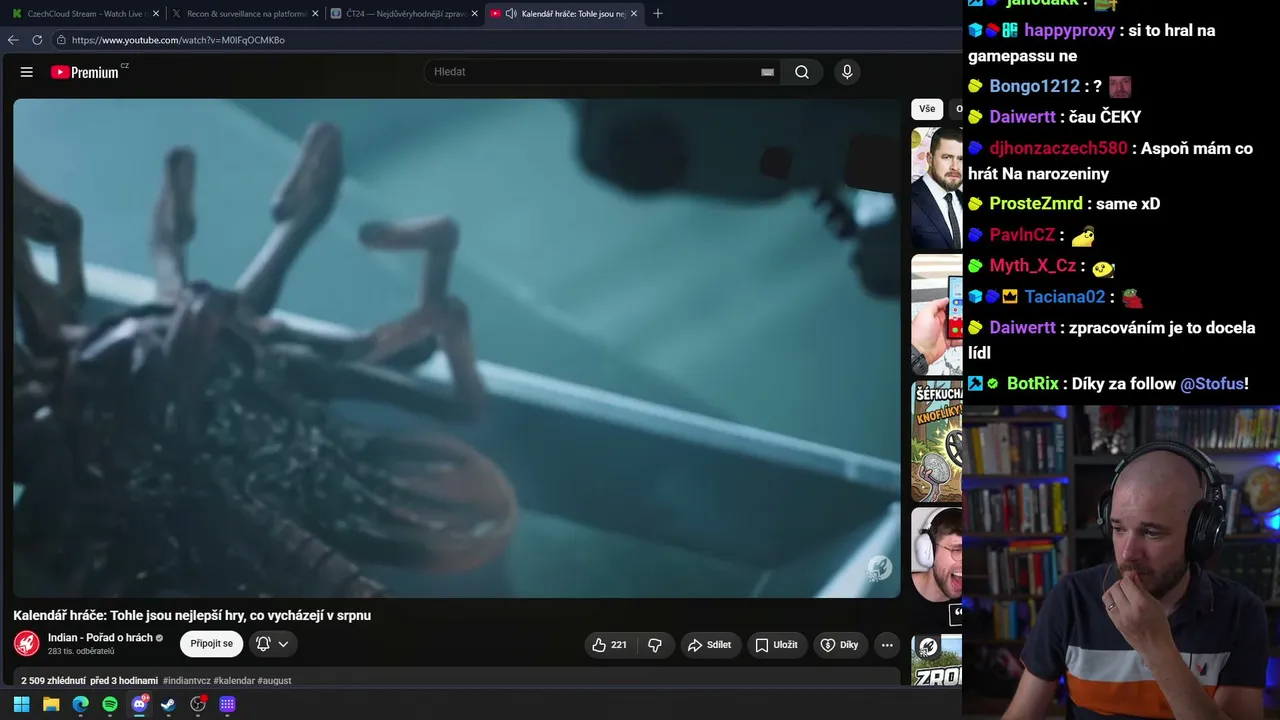This screenshot has width=1280, height=720.
Task: Select the YouTube URL in the address bar
Action: tap(178, 40)
